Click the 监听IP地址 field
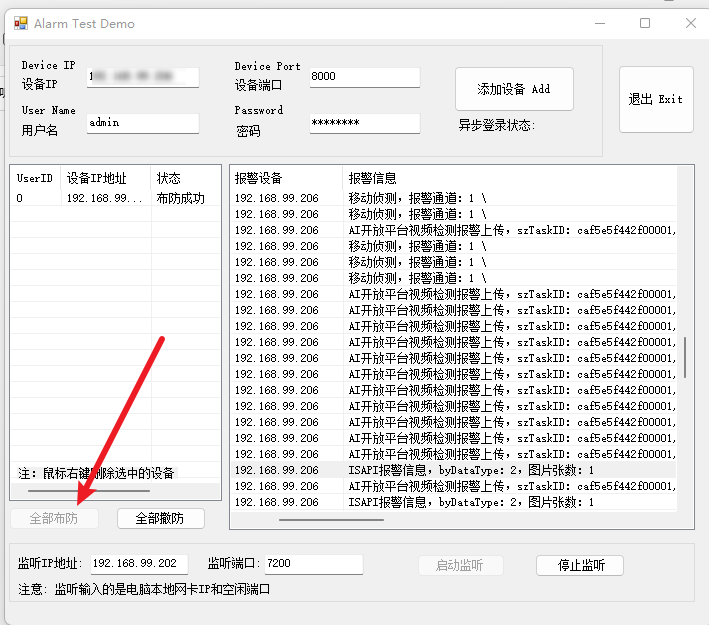 click(139, 564)
